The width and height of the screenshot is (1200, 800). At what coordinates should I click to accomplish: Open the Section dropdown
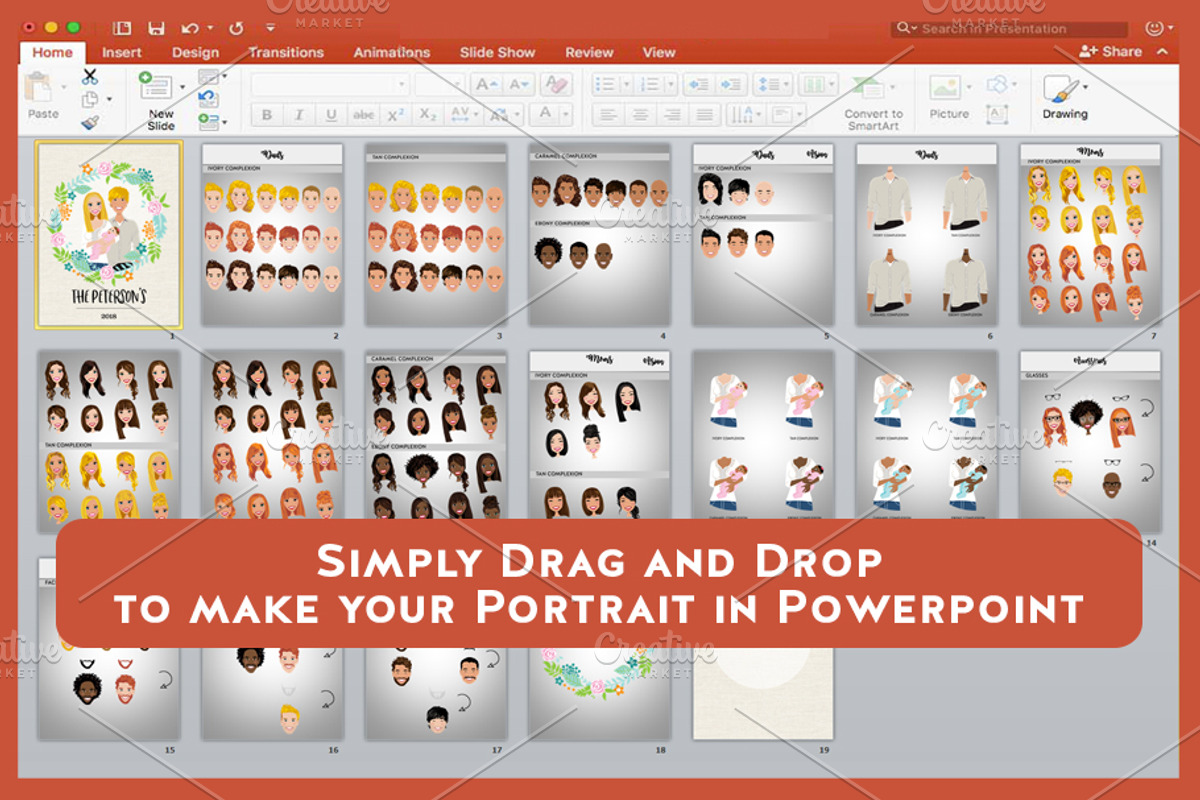[x=212, y=122]
